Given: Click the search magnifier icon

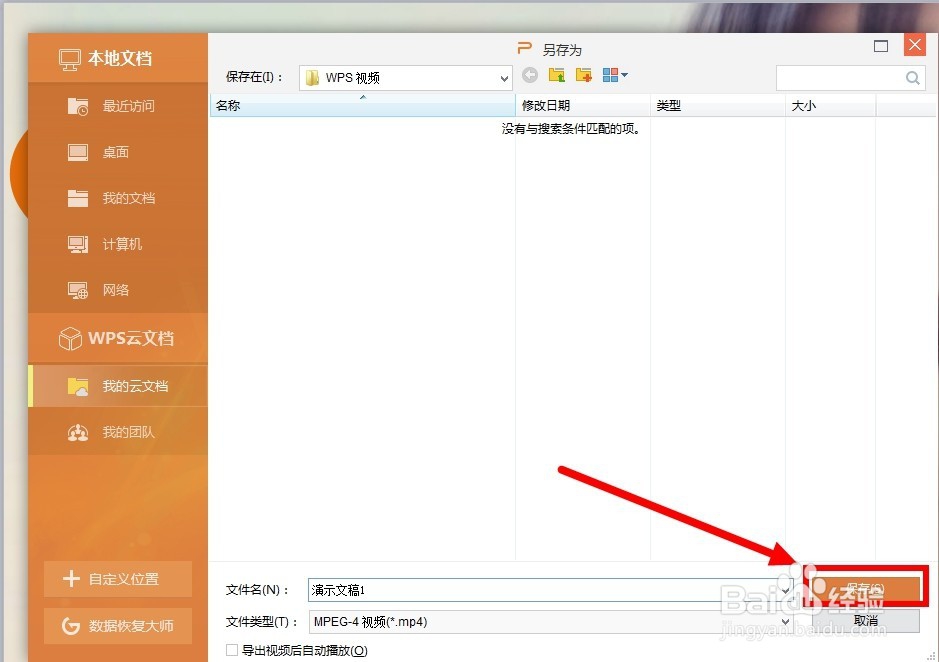Looking at the screenshot, I should point(913,78).
